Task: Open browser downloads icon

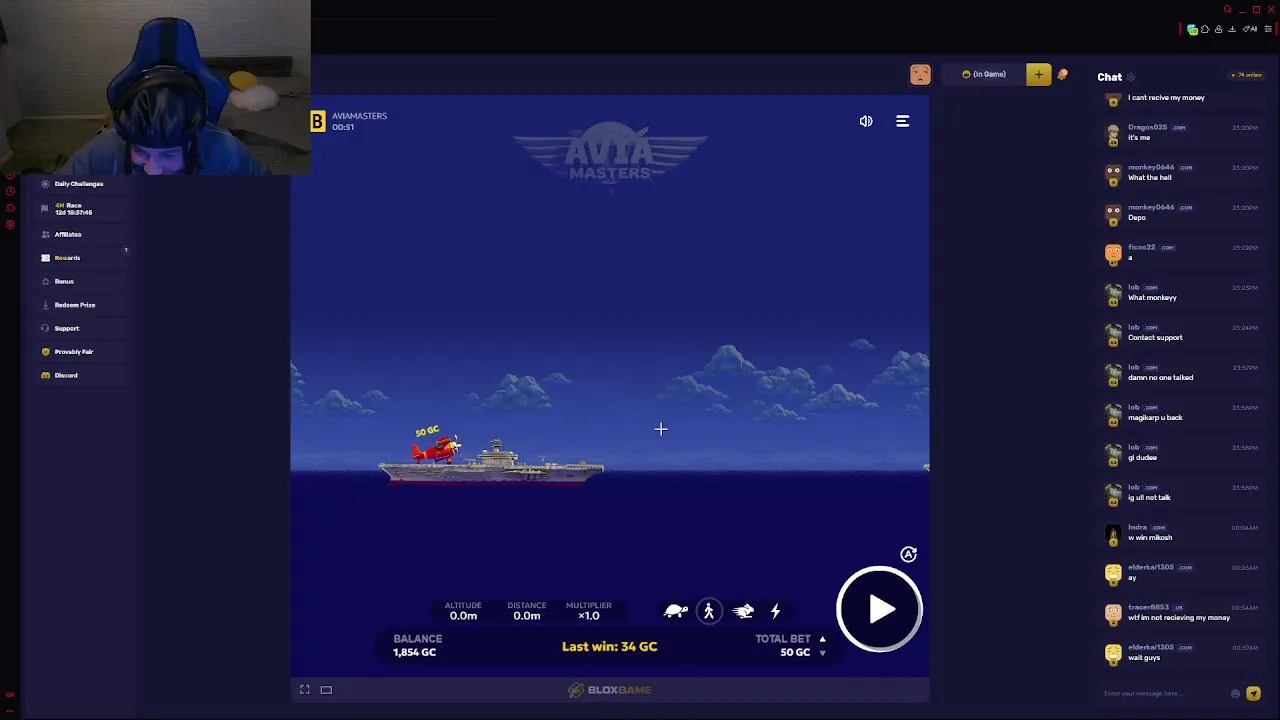Action: coord(1232,29)
